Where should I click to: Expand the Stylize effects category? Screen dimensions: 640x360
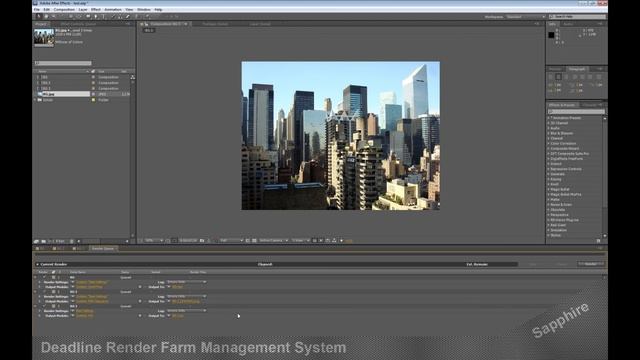549,236
